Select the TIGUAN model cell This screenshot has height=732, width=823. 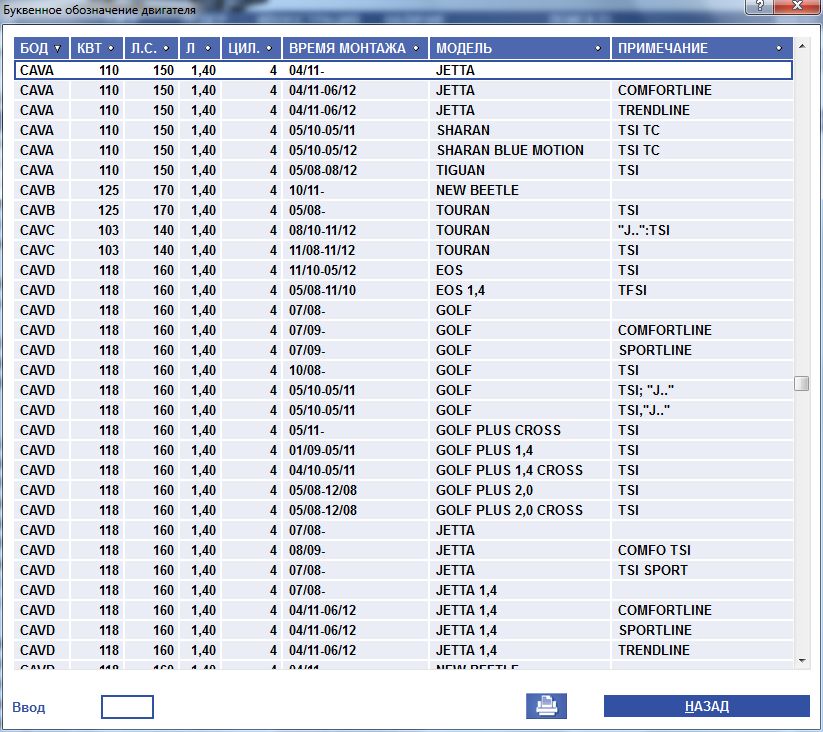pos(520,170)
